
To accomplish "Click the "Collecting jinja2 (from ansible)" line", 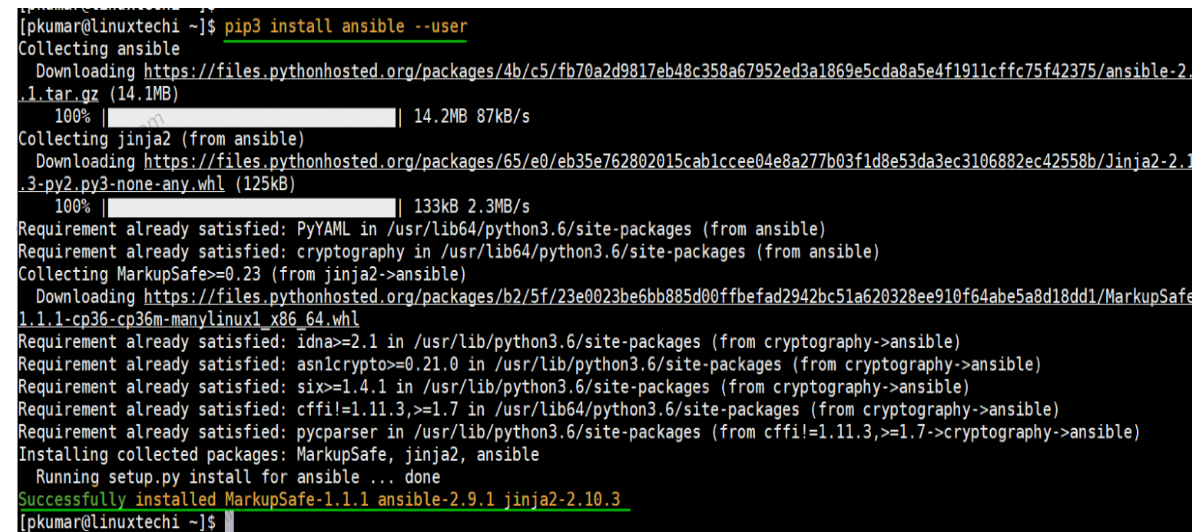I will point(161,139).
